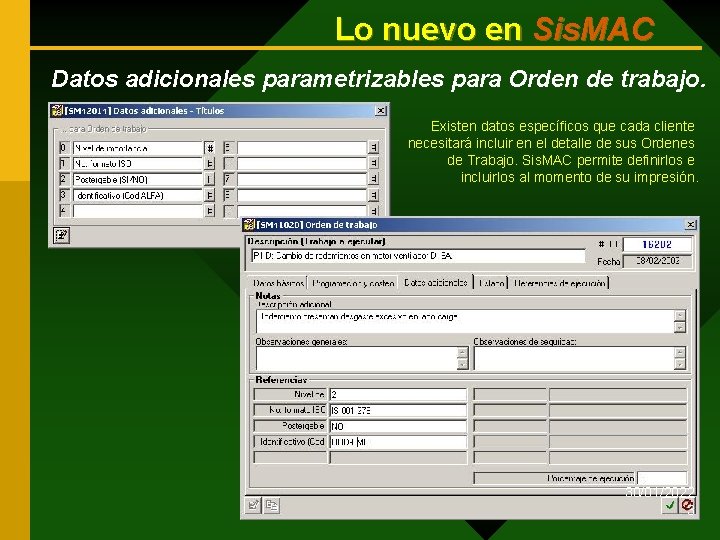Click the # type button on row 0
Image resolution: width=720 pixels, height=540 pixels.
pos(209,148)
